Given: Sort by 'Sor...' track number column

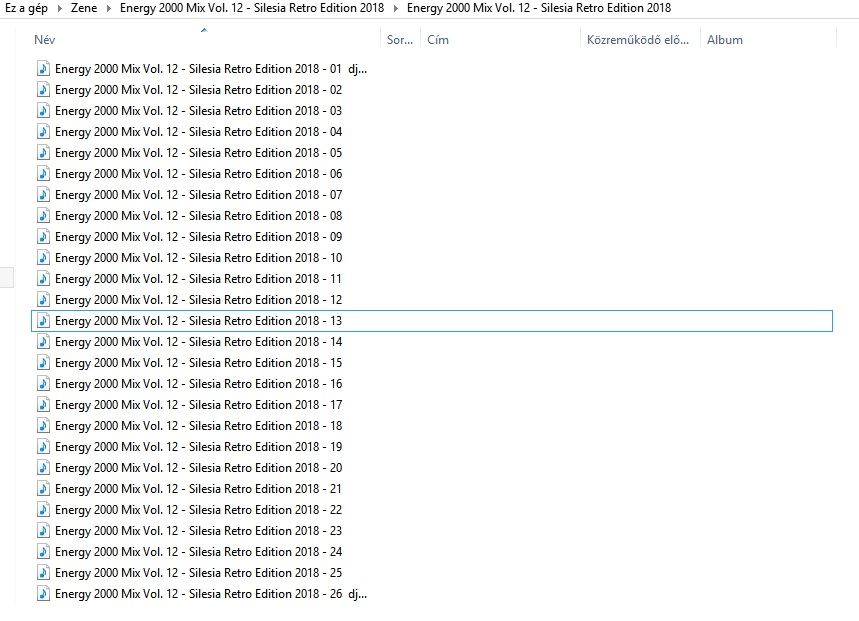Looking at the screenshot, I should pyautogui.click(x=400, y=39).
